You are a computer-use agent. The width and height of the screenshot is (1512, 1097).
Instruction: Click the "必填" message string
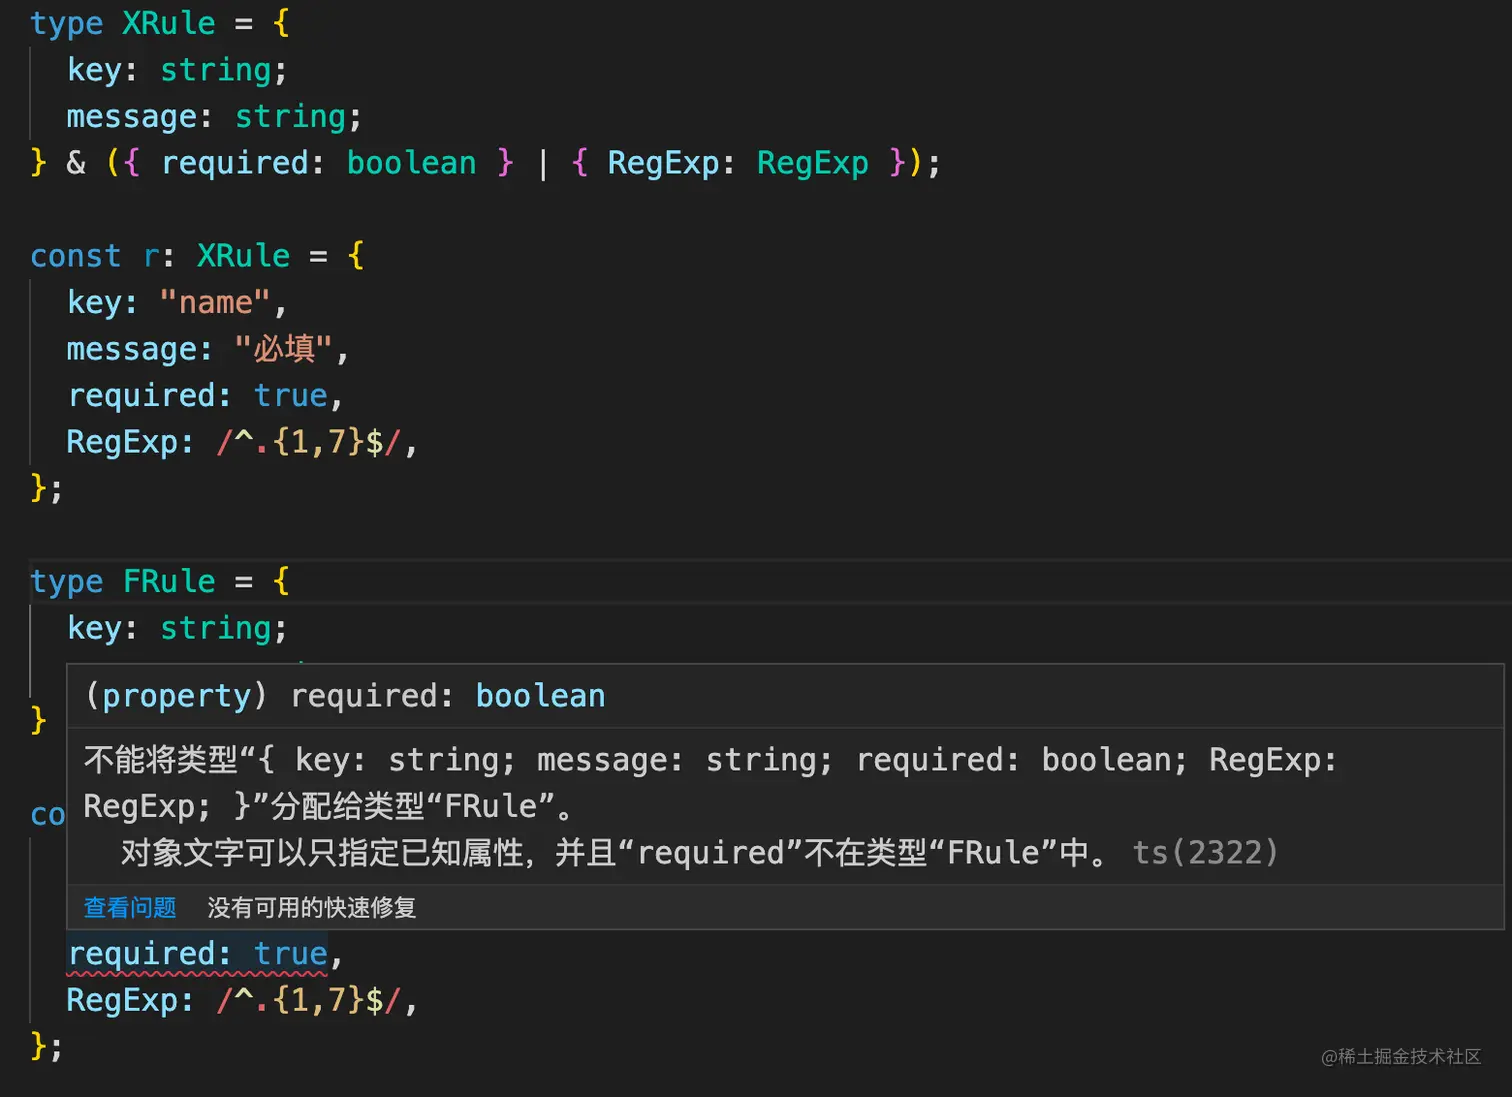click(x=283, y=349)
